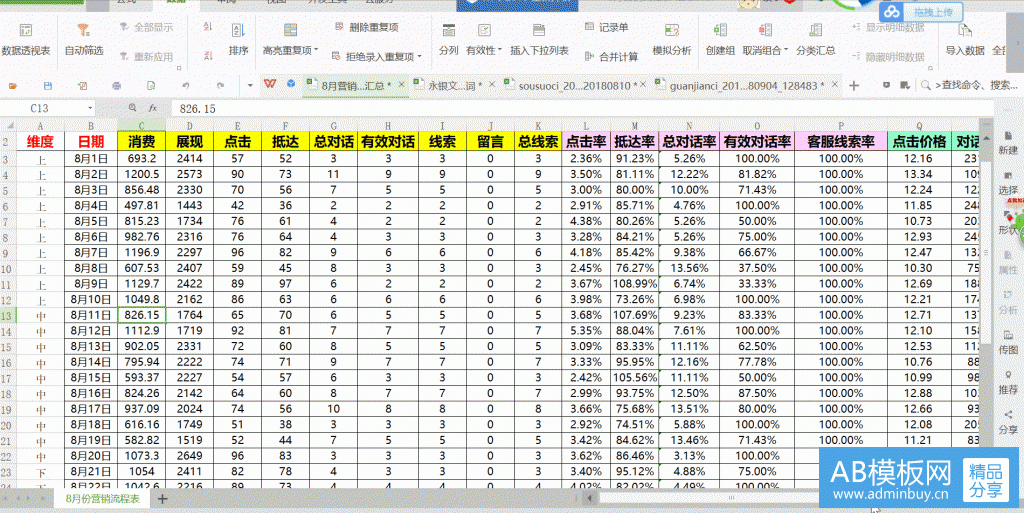
Task: Click the zoom magnifier beside name box
Action: (x=133, y=108)
